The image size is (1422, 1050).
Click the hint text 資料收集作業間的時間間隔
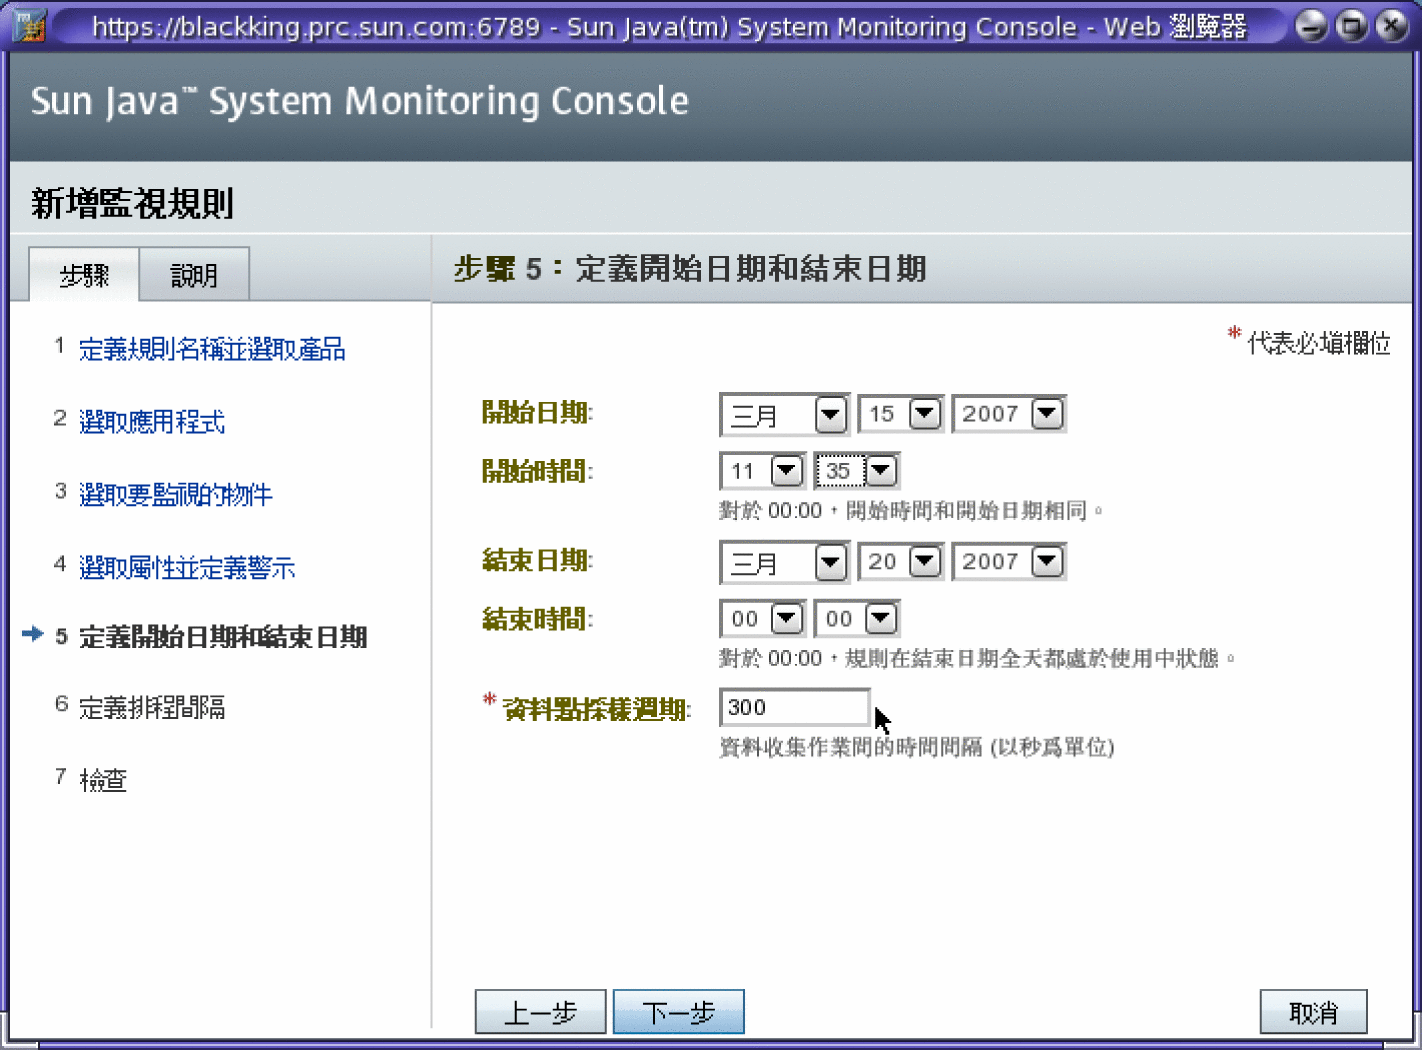coord(917,747)
